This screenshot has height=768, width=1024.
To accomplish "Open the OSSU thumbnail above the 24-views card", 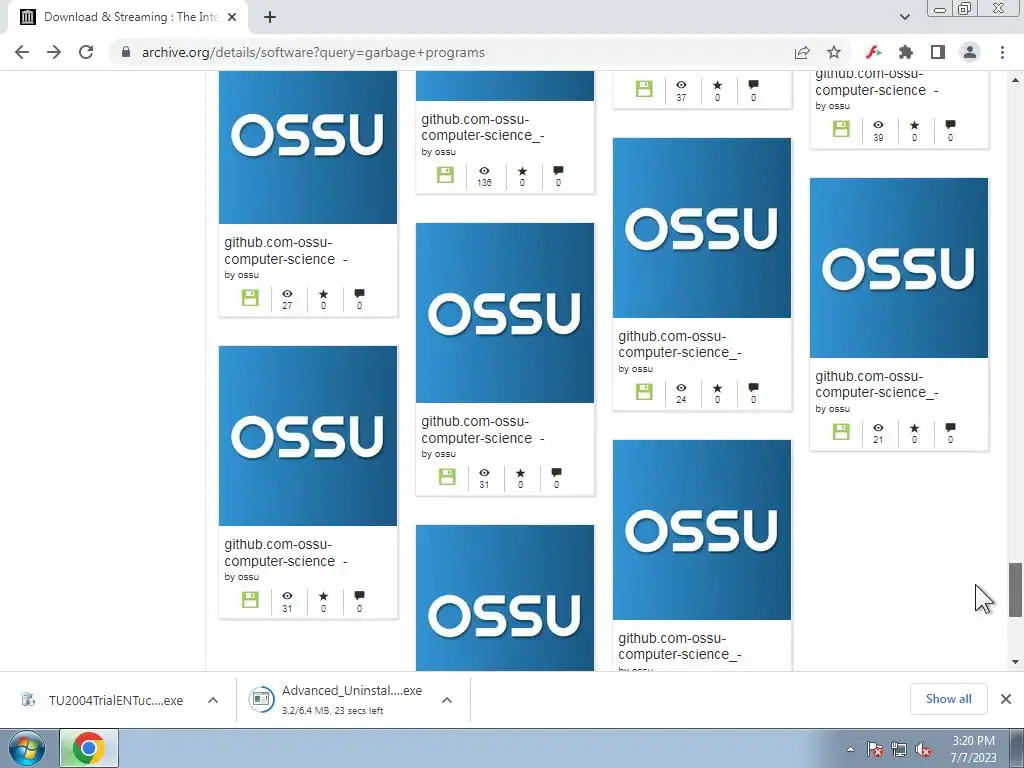I will pos(701,228).
